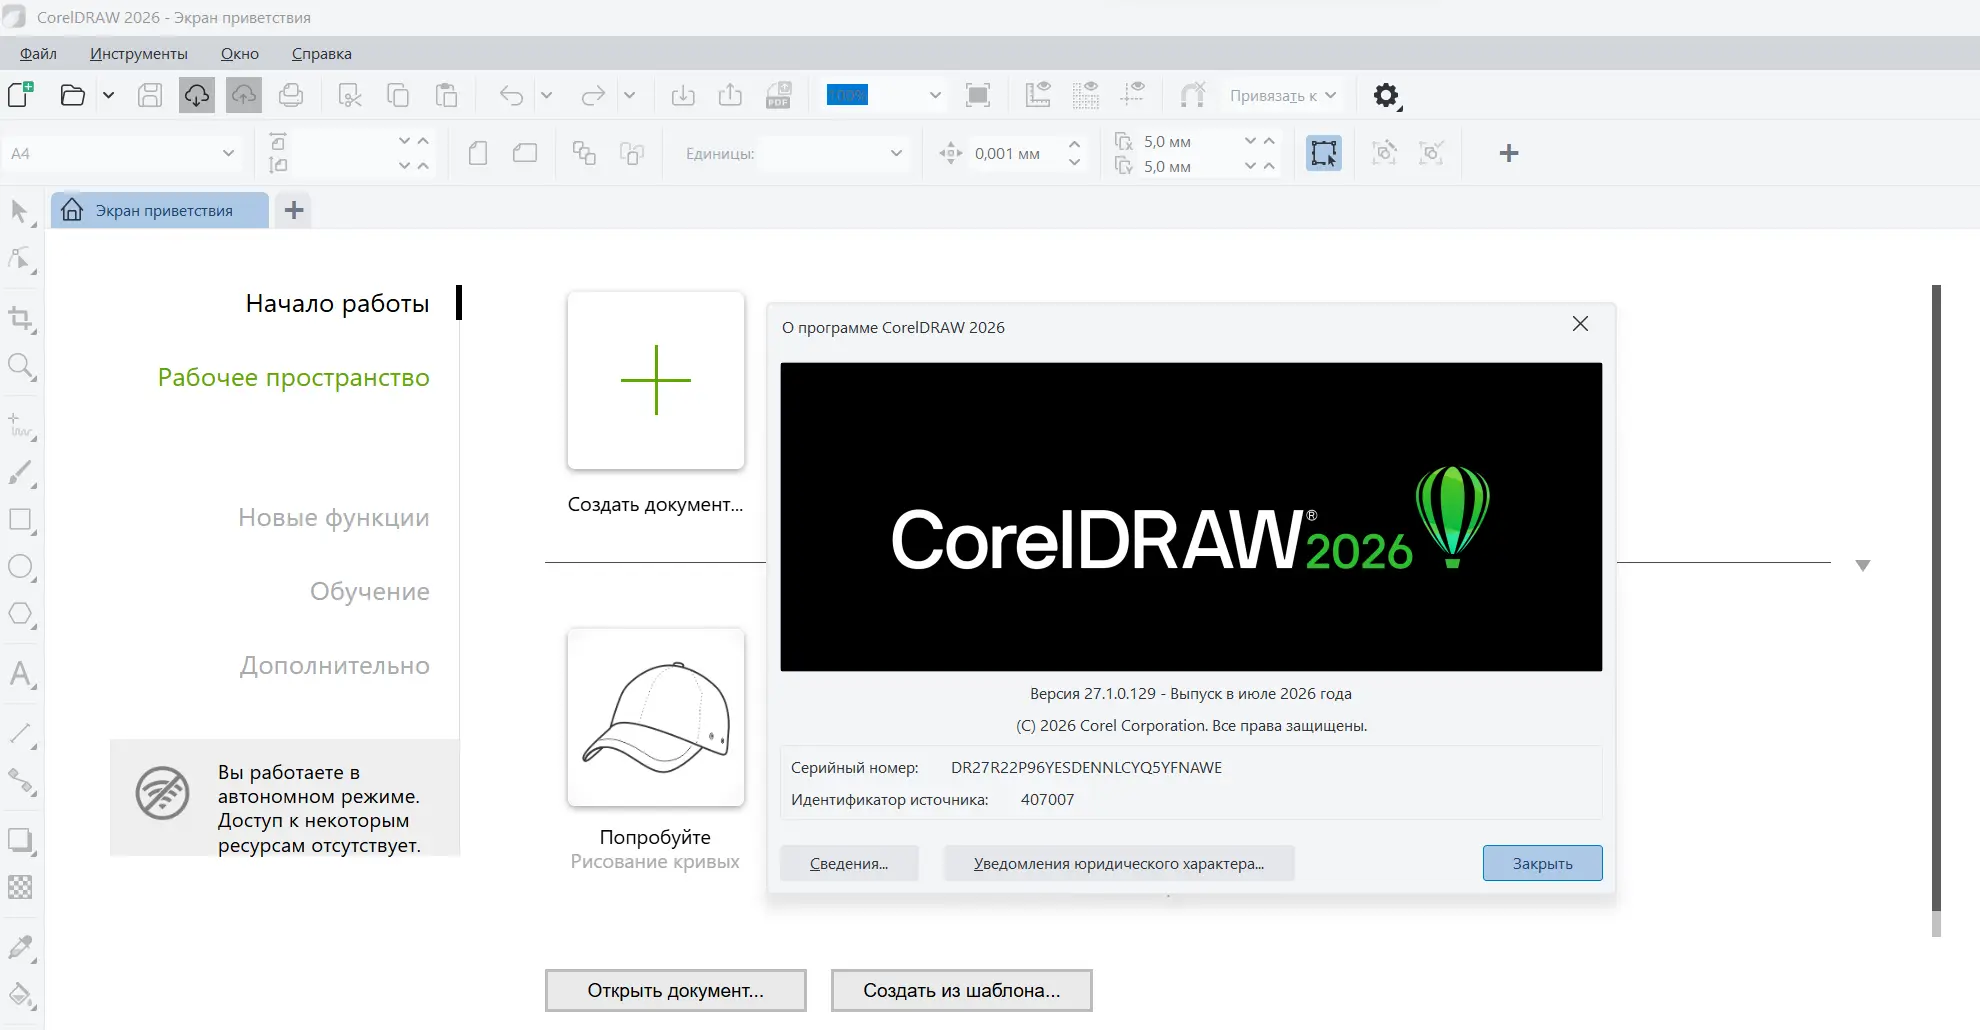Select the Crop tool

[x=20, y=319]
